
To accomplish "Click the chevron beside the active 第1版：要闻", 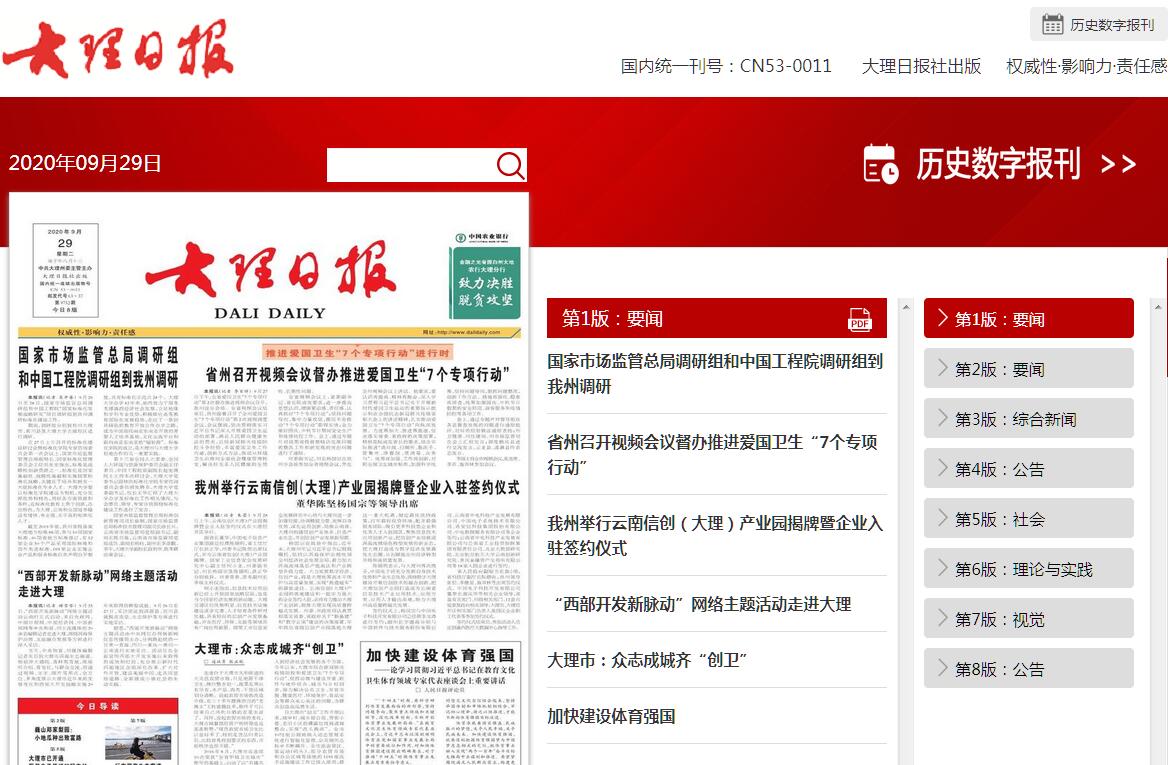I will pos(942,318).
